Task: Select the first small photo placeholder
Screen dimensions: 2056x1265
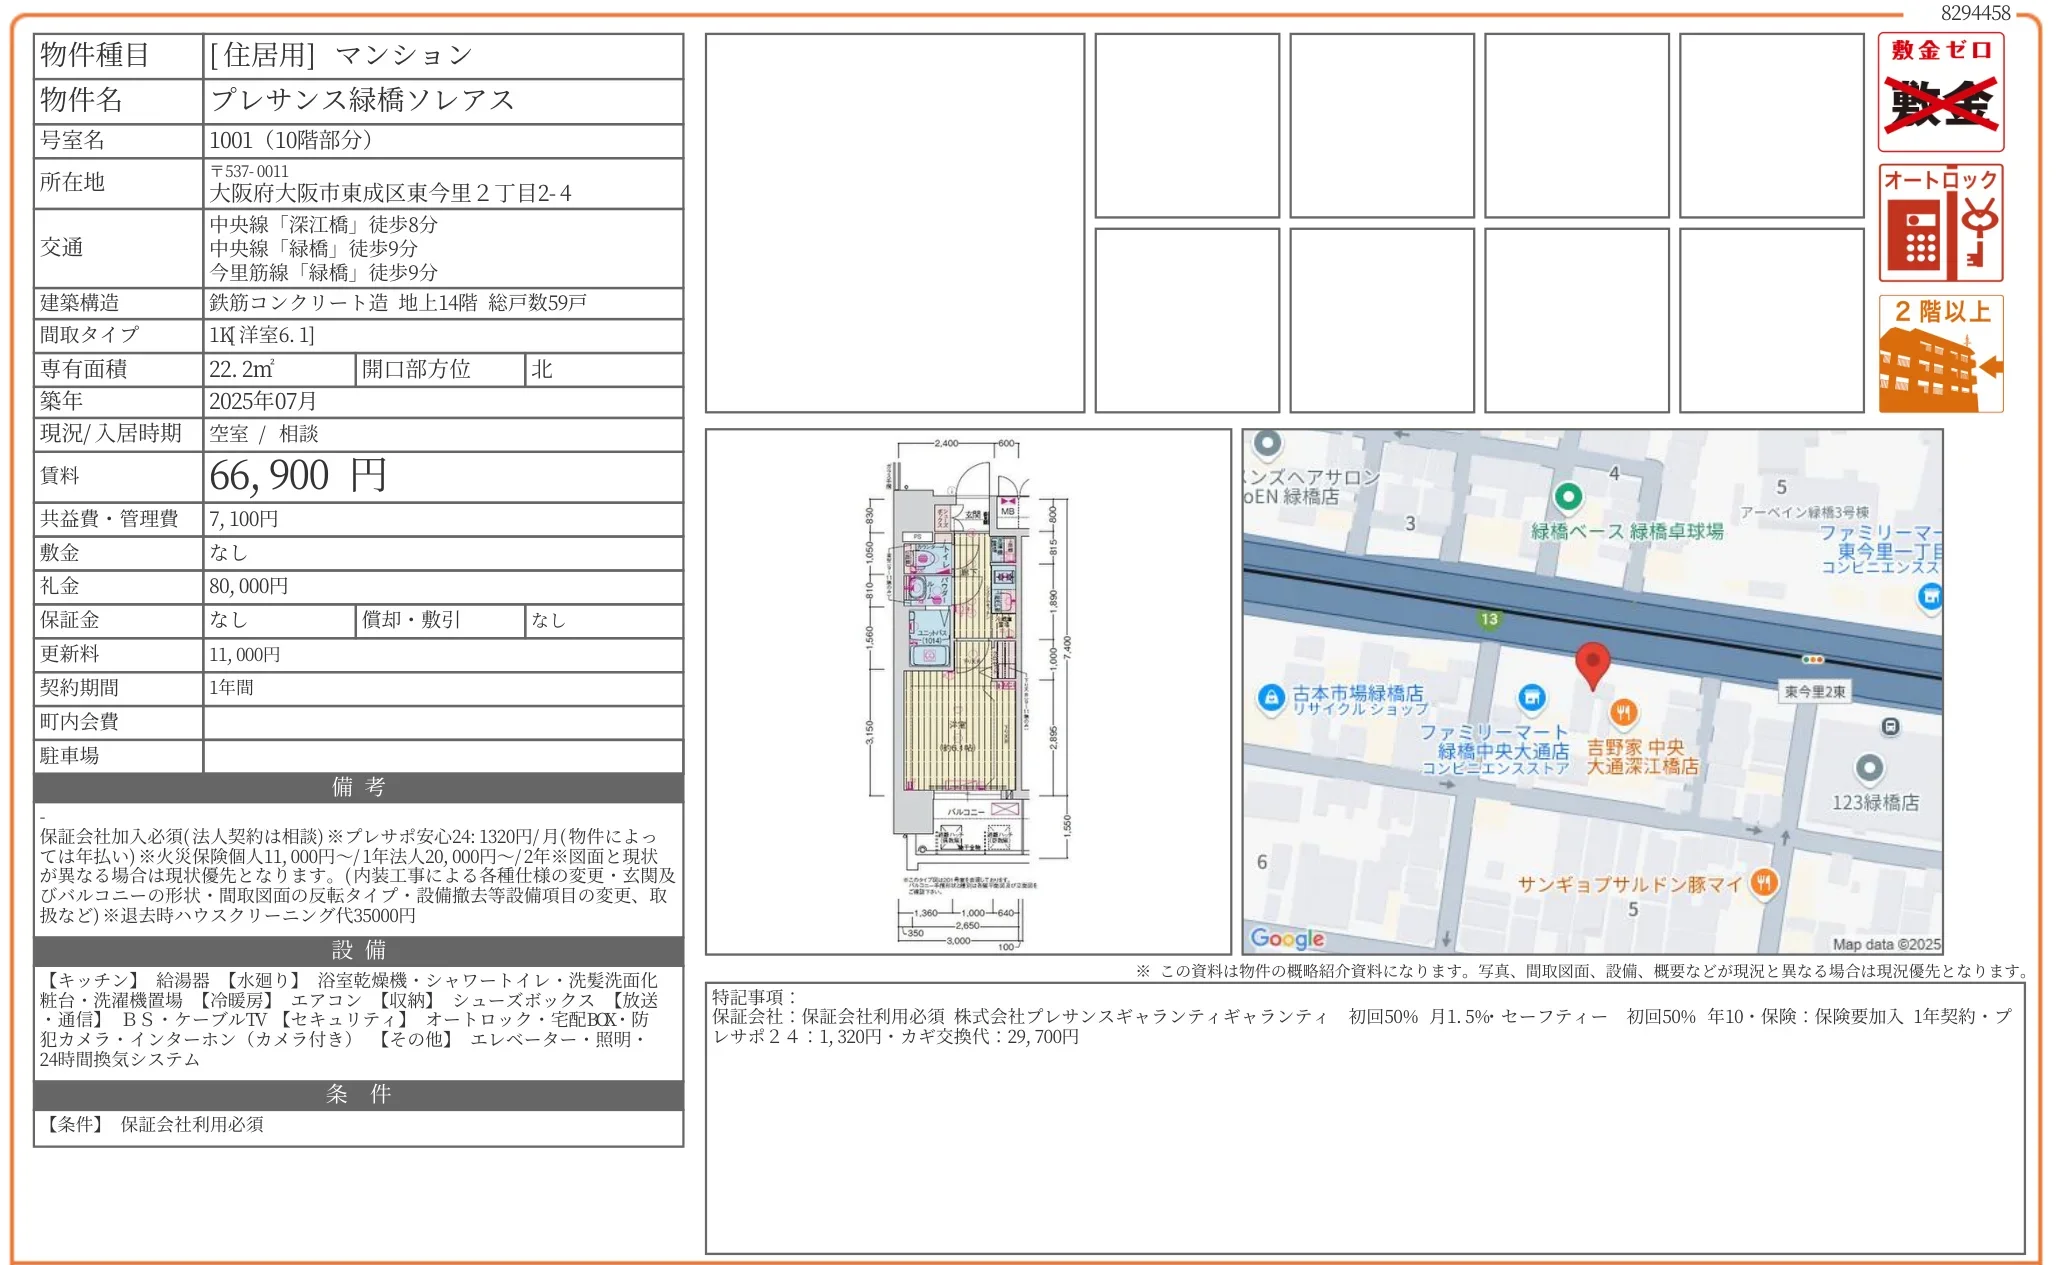Action: 1187,126
